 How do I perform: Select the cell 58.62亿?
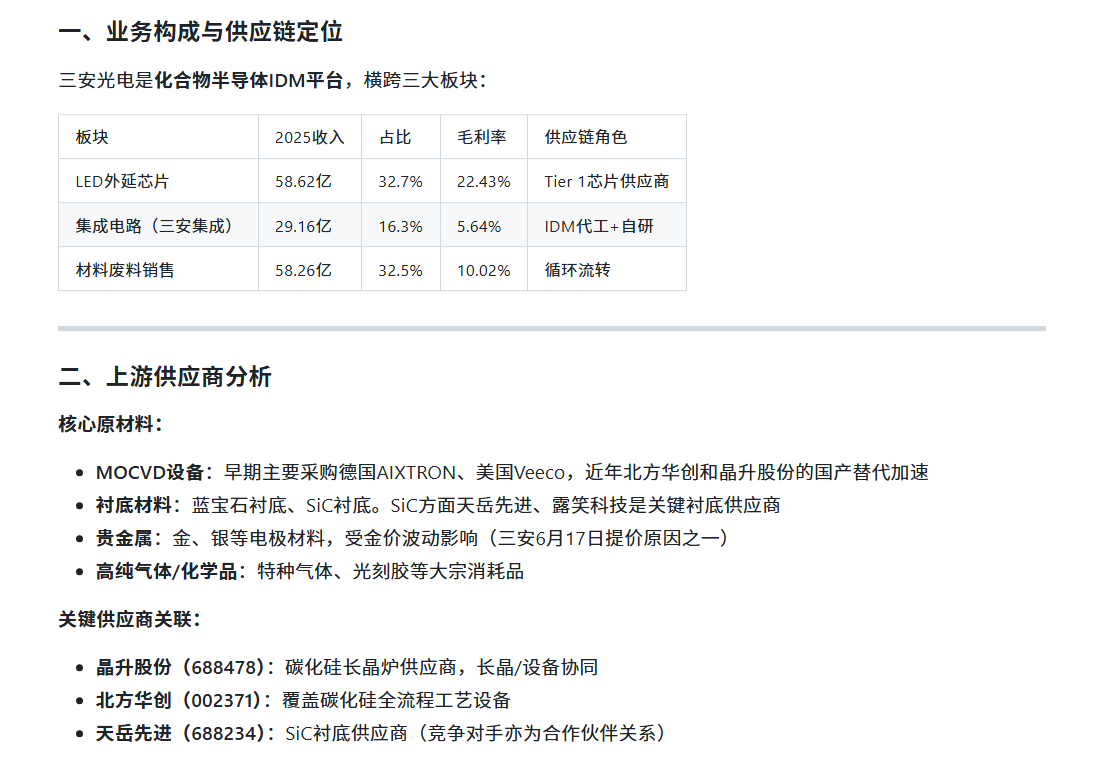coord(303,181)
